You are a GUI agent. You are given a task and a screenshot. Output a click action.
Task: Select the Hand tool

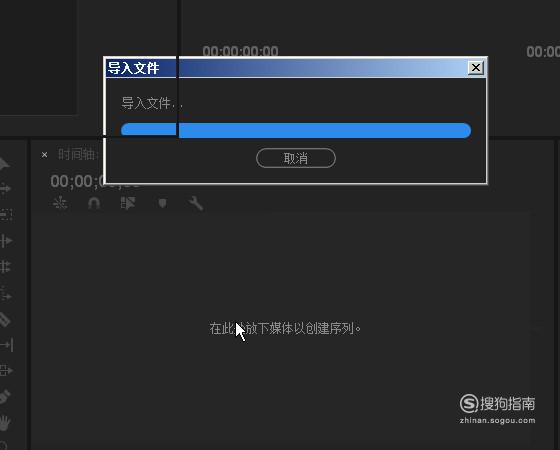tap(5, 423)
